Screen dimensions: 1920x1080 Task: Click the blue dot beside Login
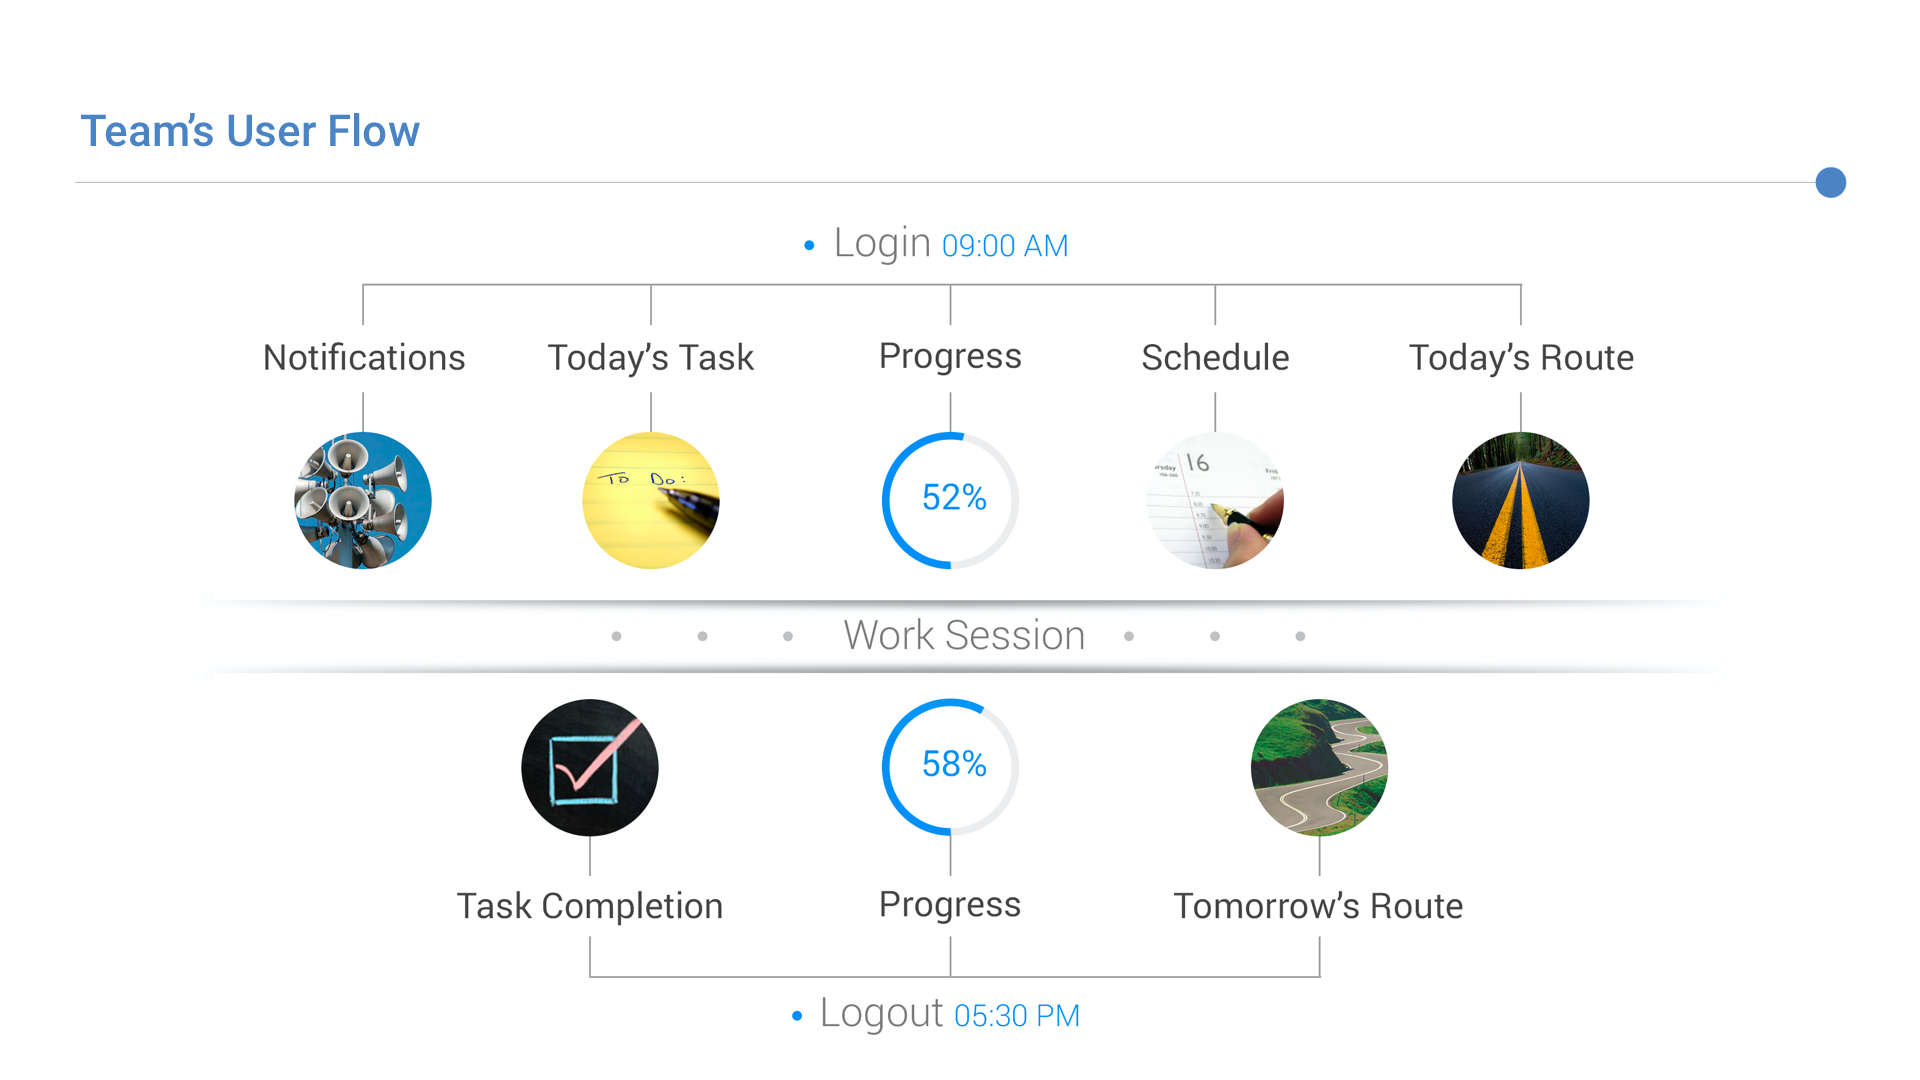coord(809,246)
